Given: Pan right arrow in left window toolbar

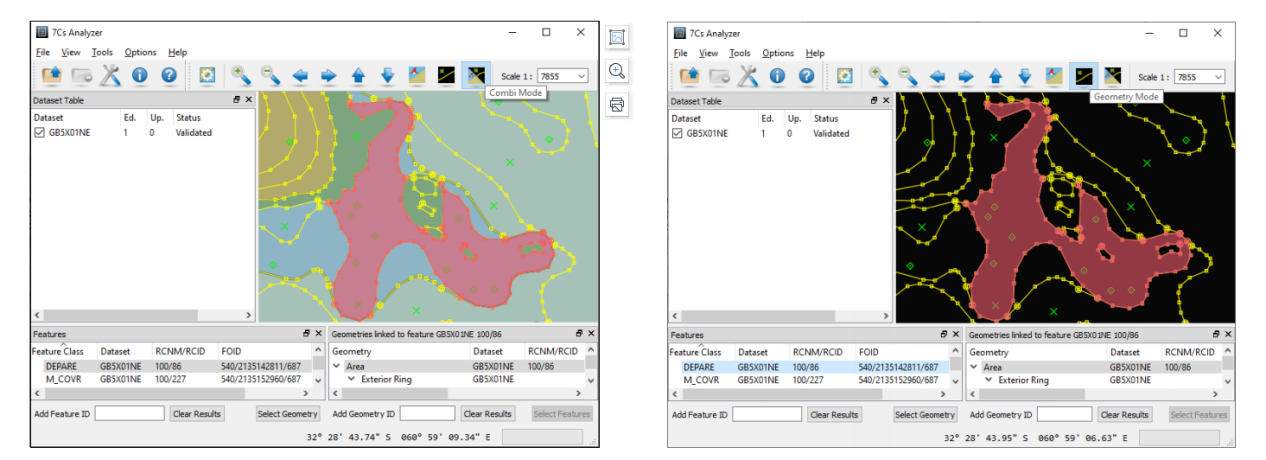Looking at the screenshot, I should point(328,75).
